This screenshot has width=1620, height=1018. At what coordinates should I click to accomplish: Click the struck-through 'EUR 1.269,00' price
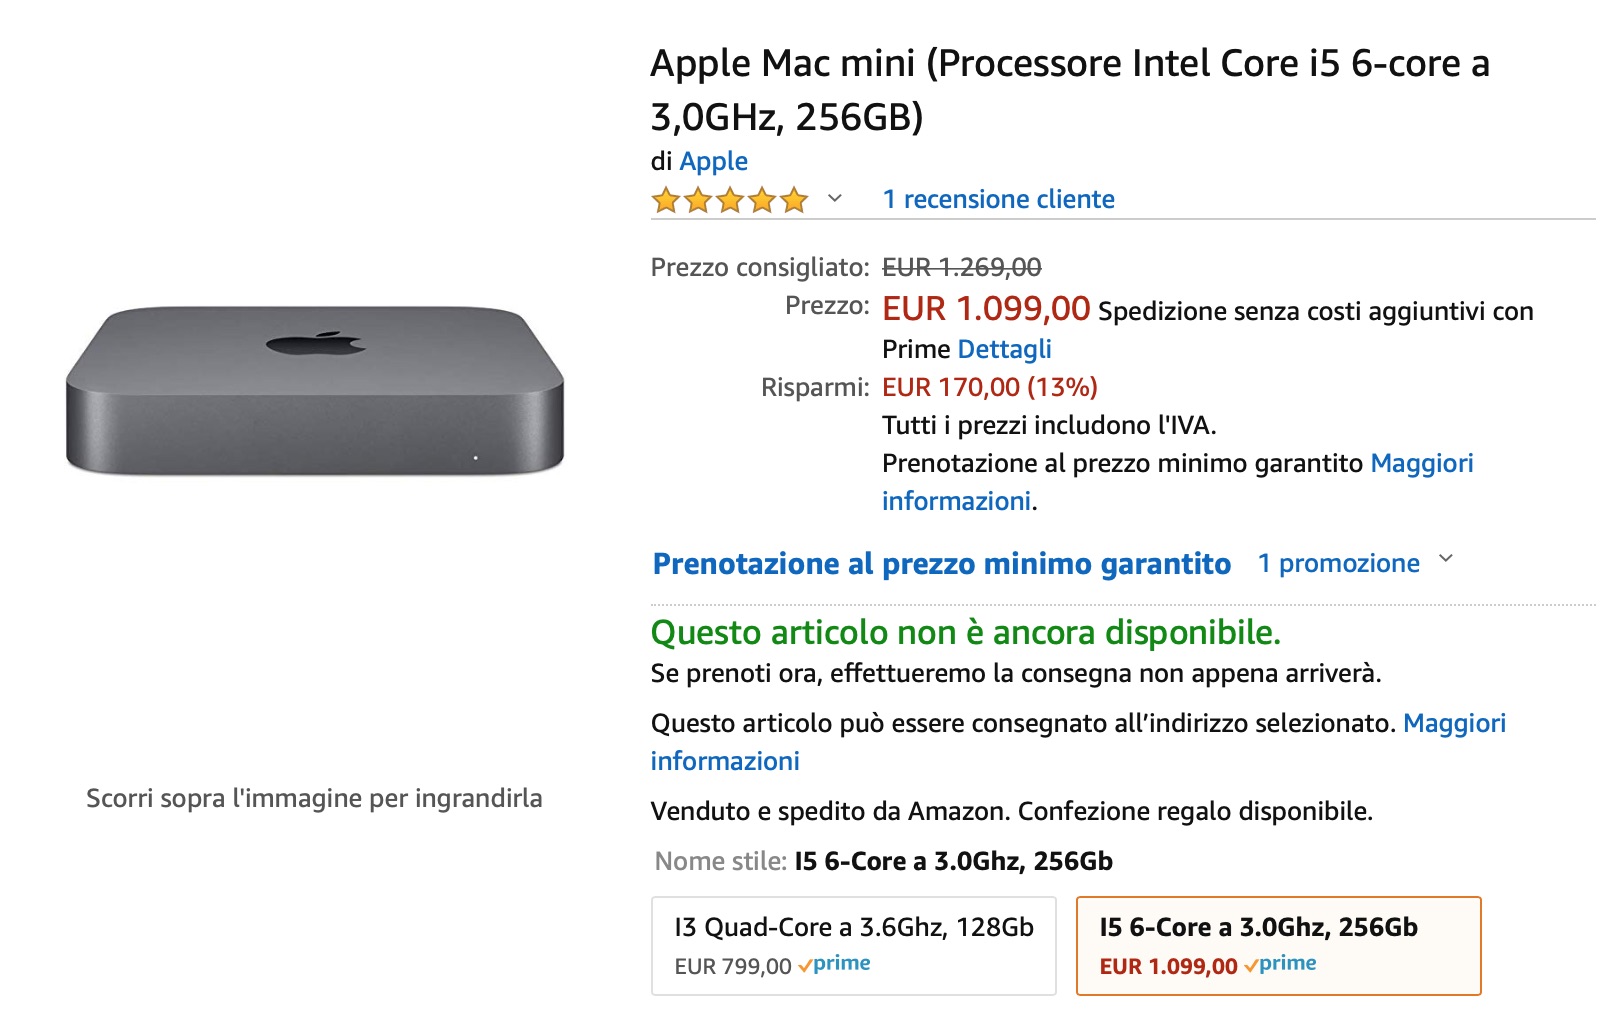pyautogui.click(x=961, y=267)
